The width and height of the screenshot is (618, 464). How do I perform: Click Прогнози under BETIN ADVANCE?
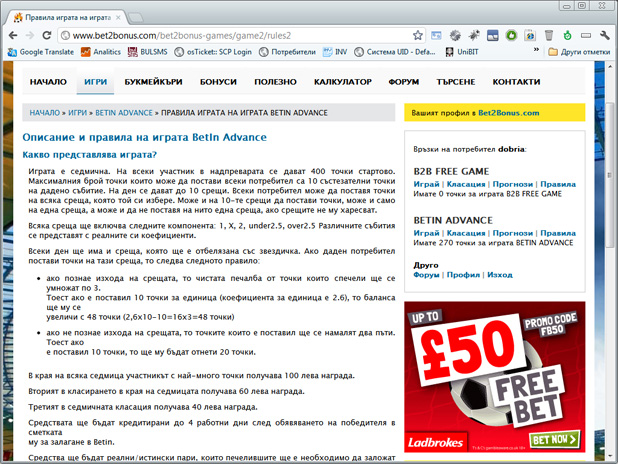tap(512, 233)
